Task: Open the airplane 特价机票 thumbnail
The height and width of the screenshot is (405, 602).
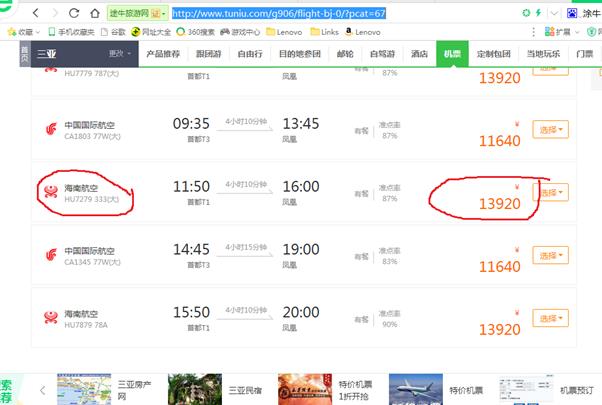Action: pyautogui.click(x=415, y=389)
